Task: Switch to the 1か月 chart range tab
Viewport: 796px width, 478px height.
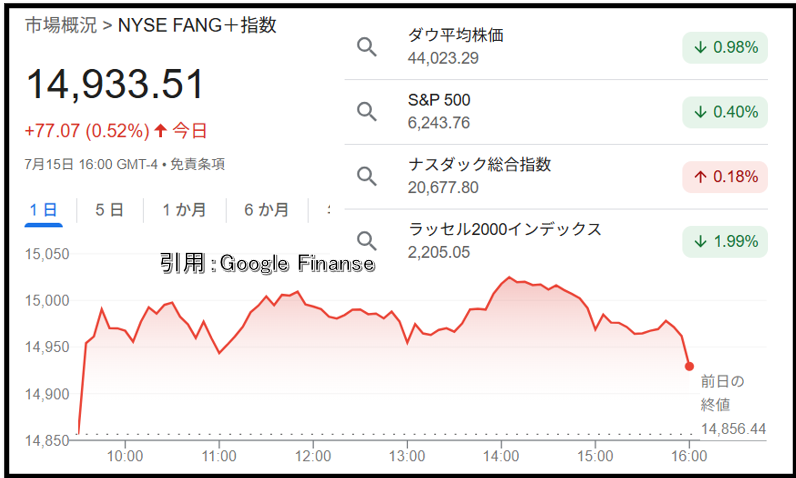Action: (184, 210)
